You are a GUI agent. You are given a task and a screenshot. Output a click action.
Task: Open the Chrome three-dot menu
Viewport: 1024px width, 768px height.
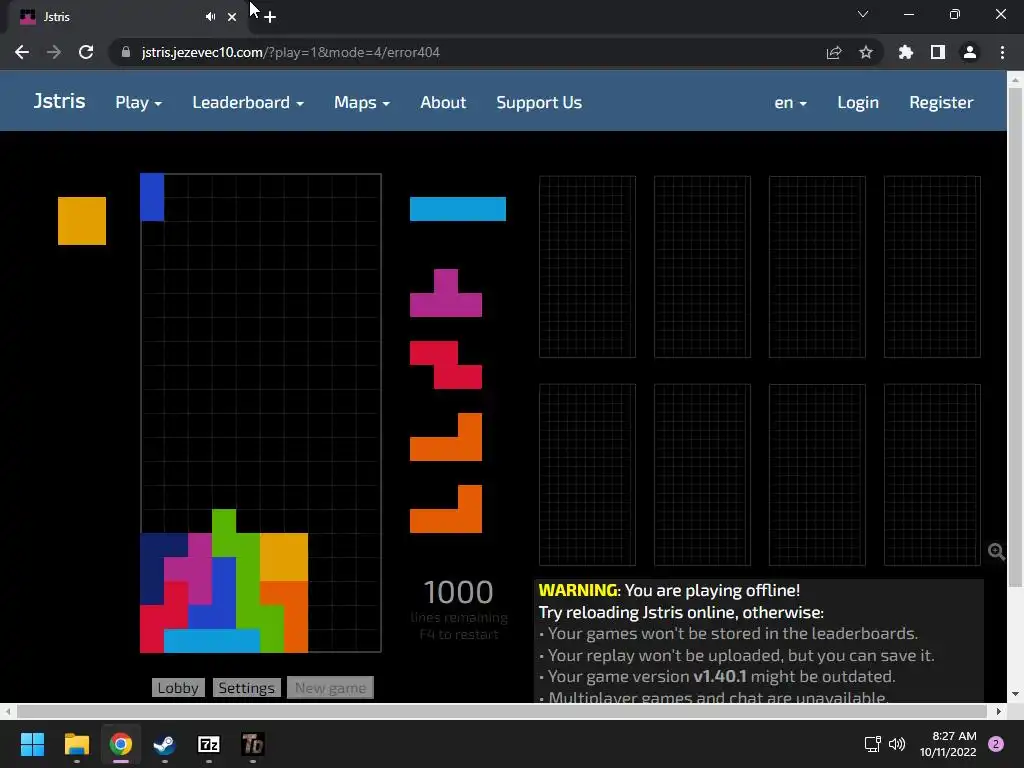1002,52
